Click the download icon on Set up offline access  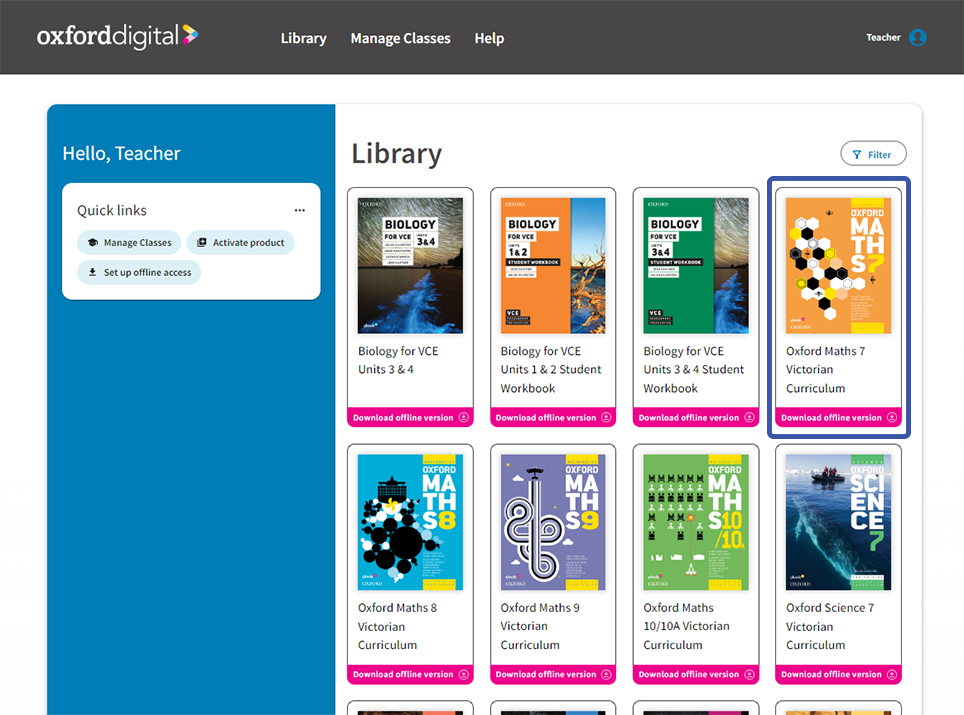(92, 272)
